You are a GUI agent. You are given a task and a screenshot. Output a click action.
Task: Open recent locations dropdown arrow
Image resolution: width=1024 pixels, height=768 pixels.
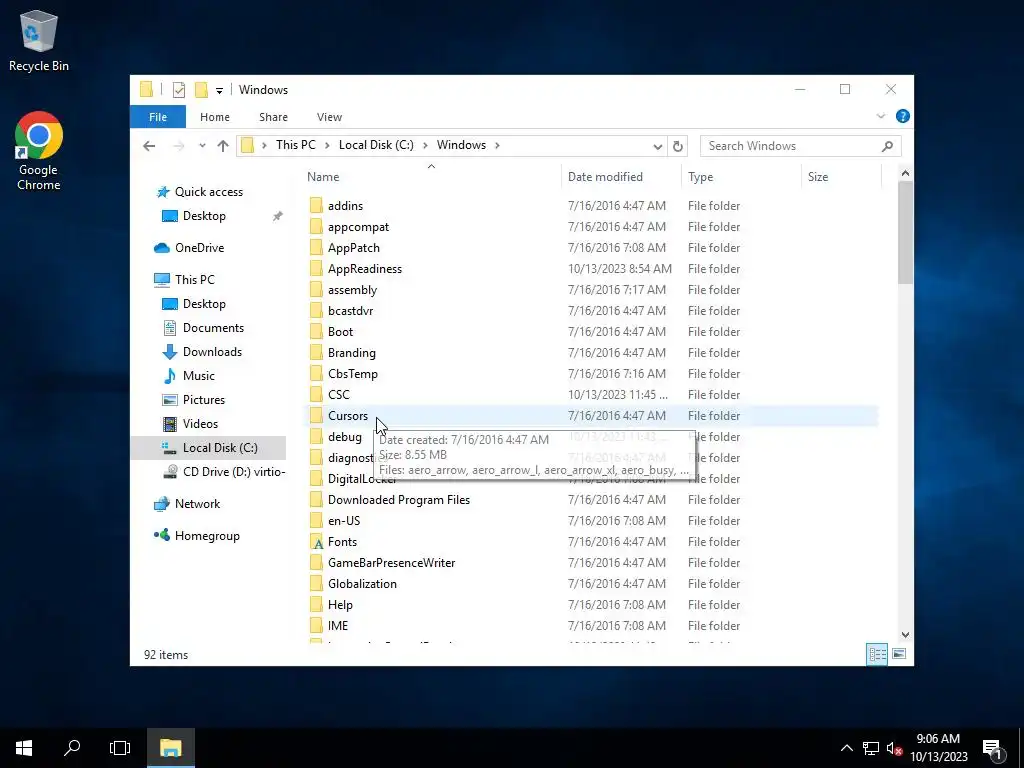click(x=202, y=146)
